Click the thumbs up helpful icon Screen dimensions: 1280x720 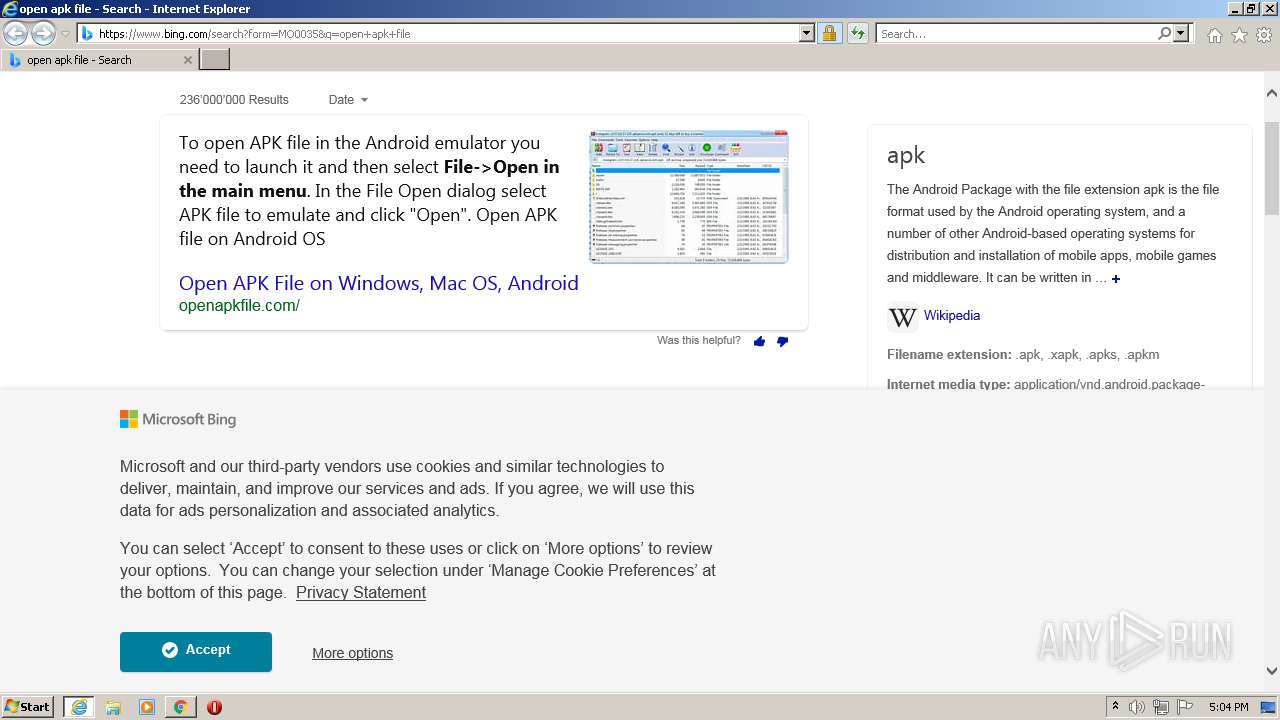(759, 341)
